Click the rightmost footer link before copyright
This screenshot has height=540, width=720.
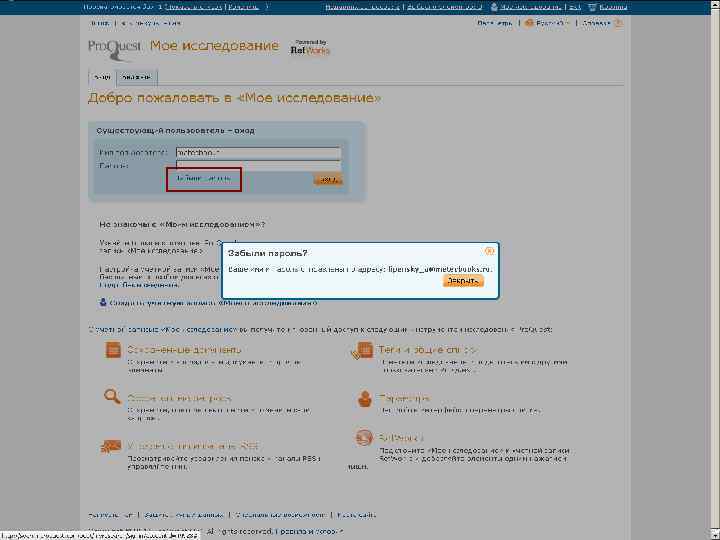356,515
